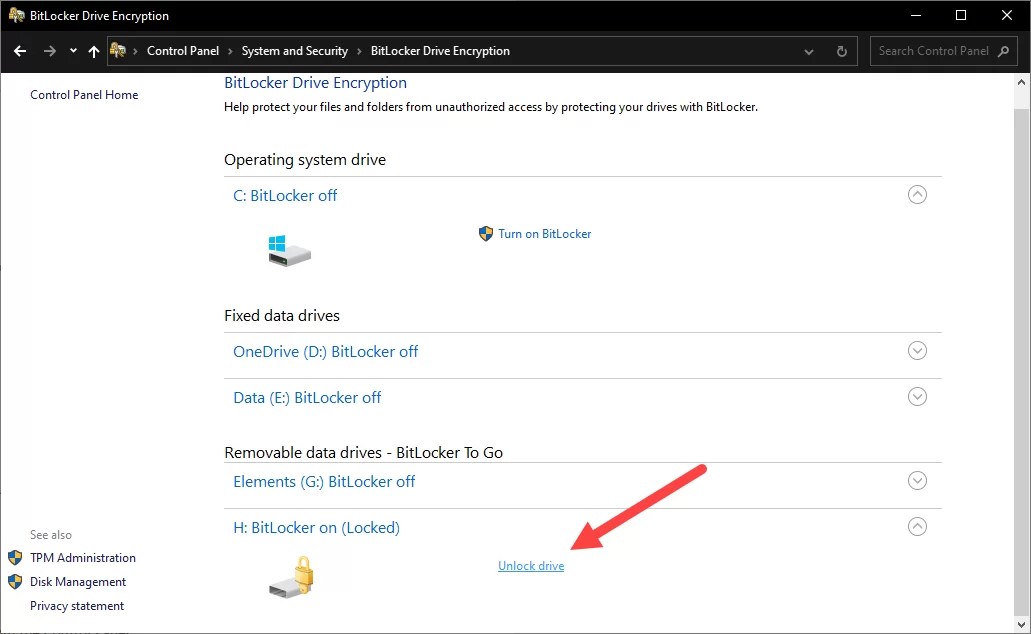Click the back navigation arrow
The height and width of the screenshot is (634, 1031).
point(20,51)
